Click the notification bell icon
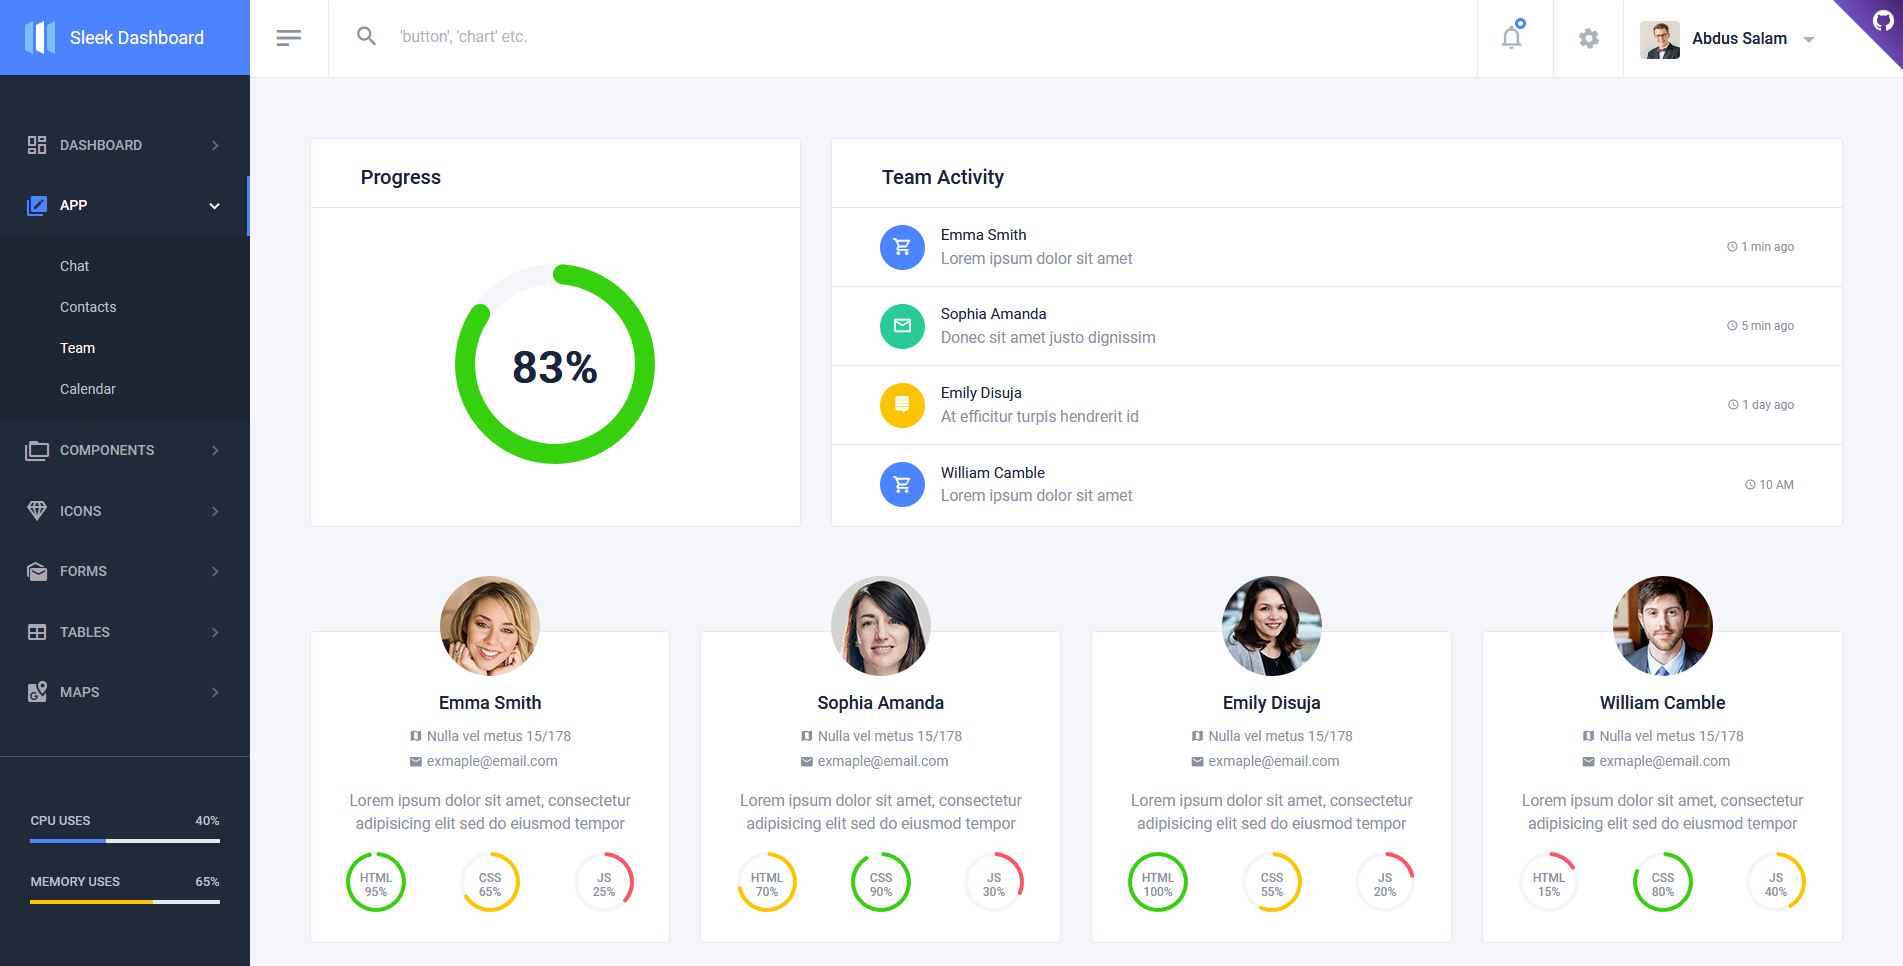 (x=1511, y=38)
